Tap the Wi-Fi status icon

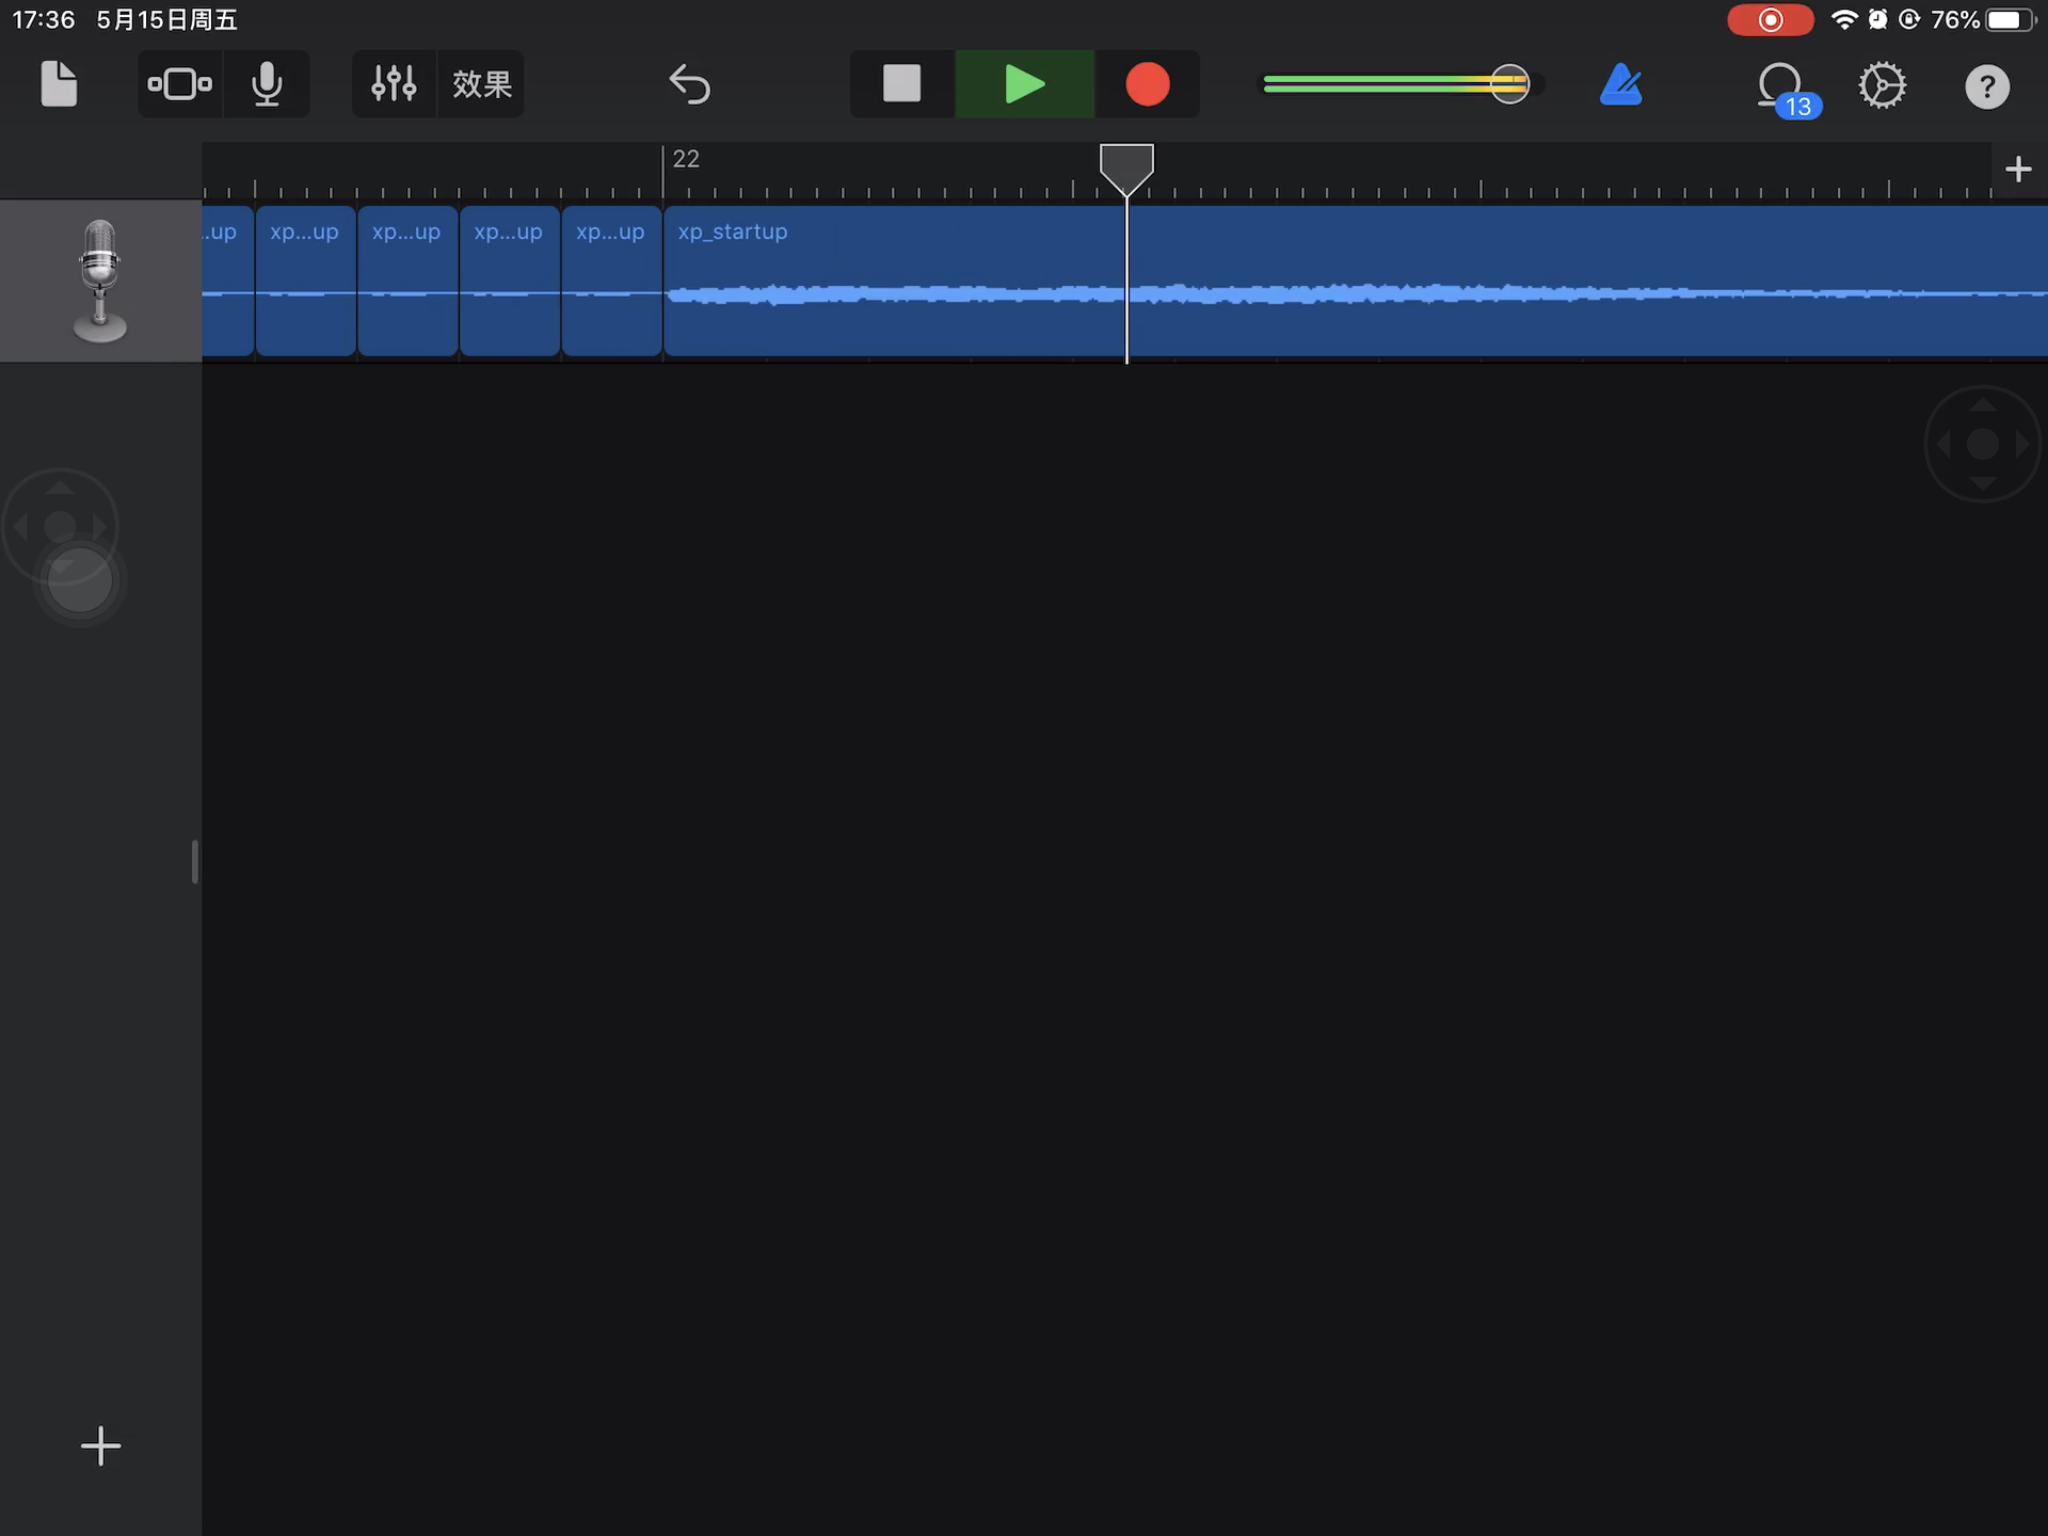point(1843,20)
